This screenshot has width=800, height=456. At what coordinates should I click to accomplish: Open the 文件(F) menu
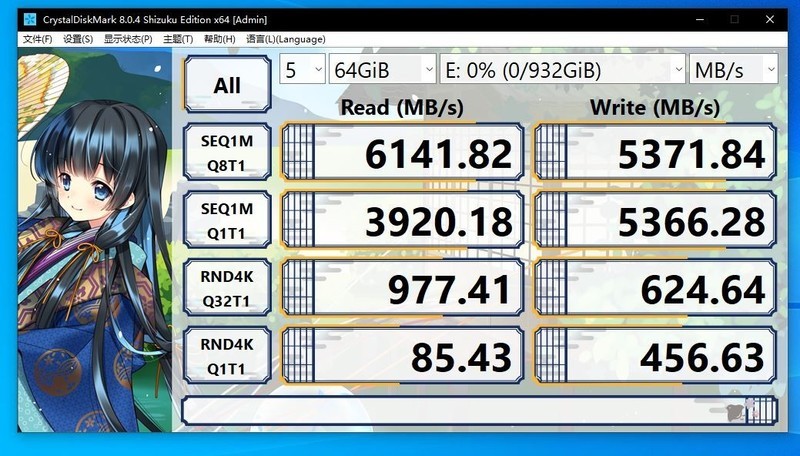coord(37,39)
